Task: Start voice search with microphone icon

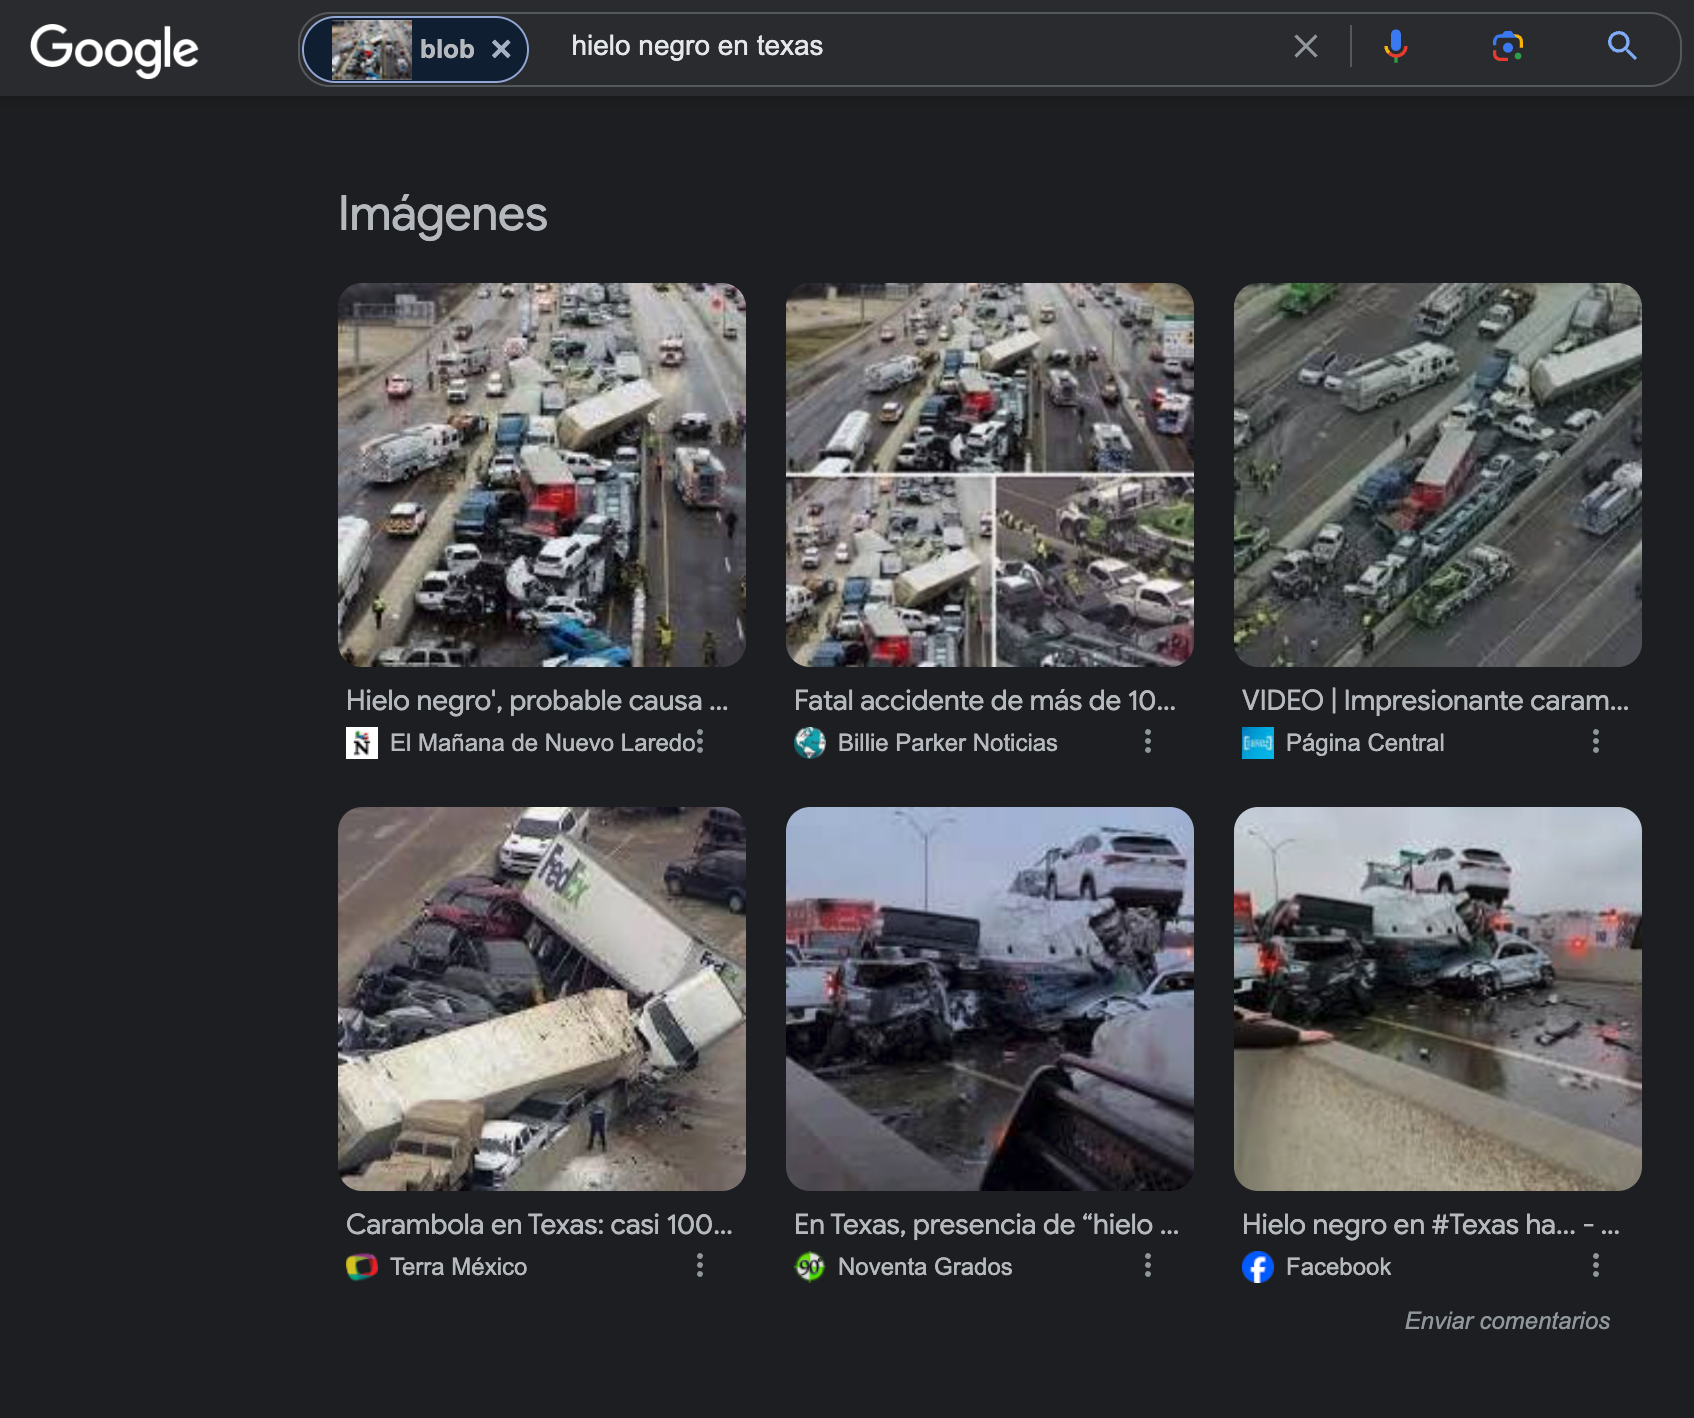Action: [1395, 46]
